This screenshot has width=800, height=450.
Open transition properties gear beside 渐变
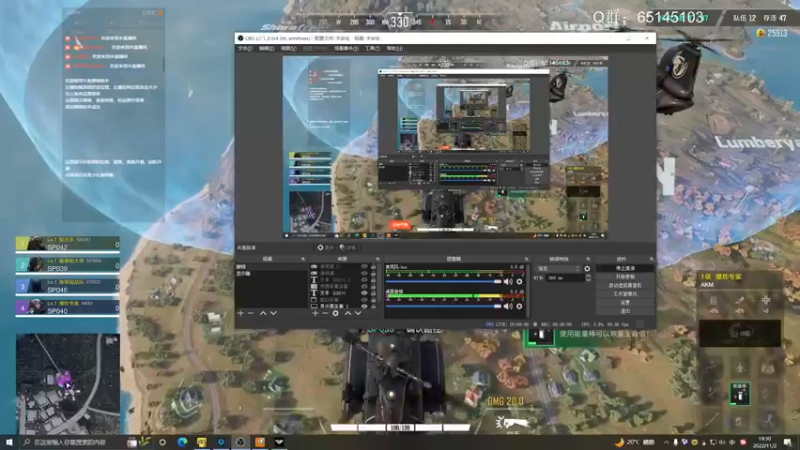click(x=587, y=268)
